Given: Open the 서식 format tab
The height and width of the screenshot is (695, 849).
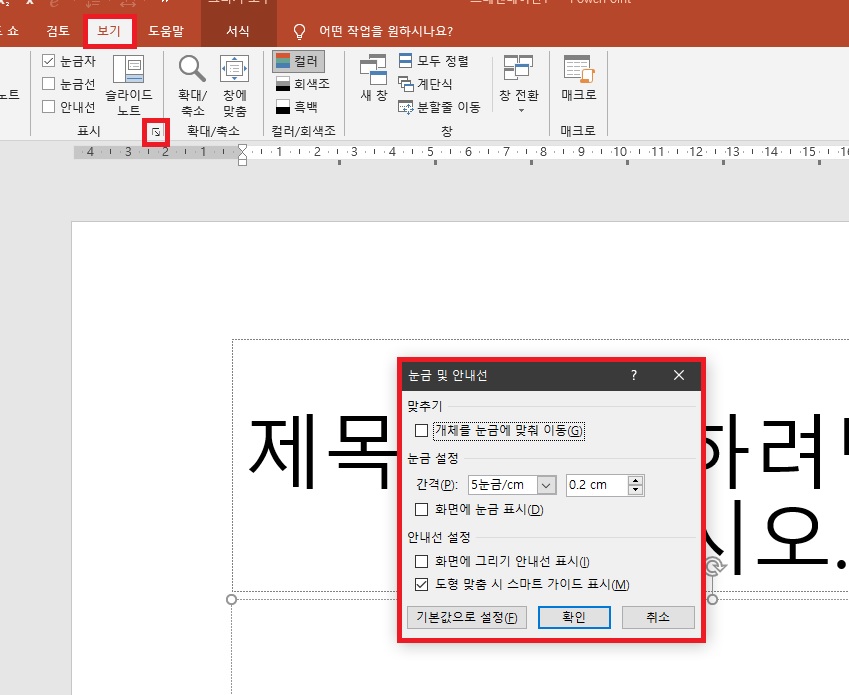Looking at the screenshot, I should click(x=238, y=31).
